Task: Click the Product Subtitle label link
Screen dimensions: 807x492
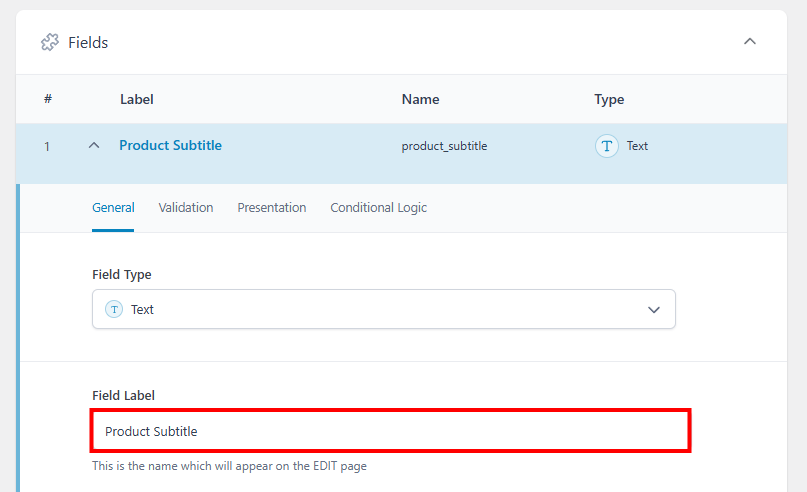Action: tap(170, 146)
